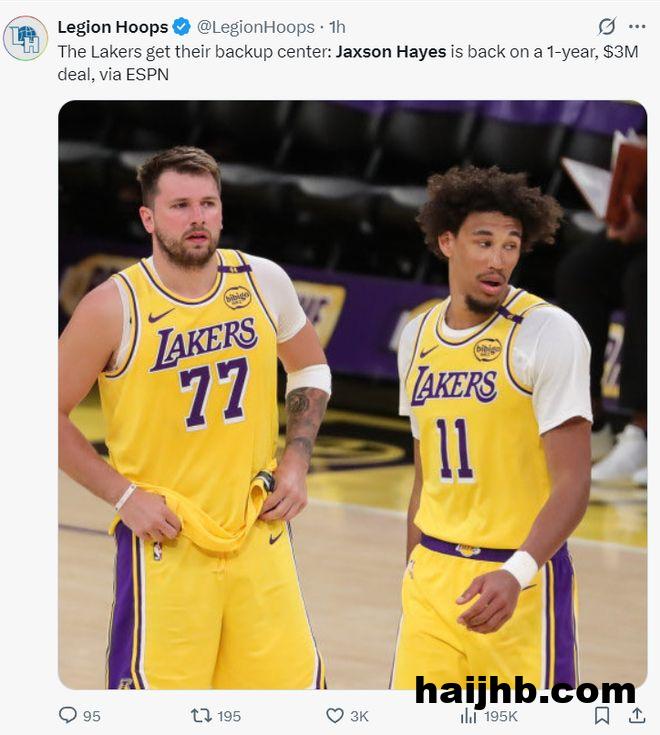The image size is (660, 735).
Task: Click the 95 replies count
Action: tap(92, 716)
